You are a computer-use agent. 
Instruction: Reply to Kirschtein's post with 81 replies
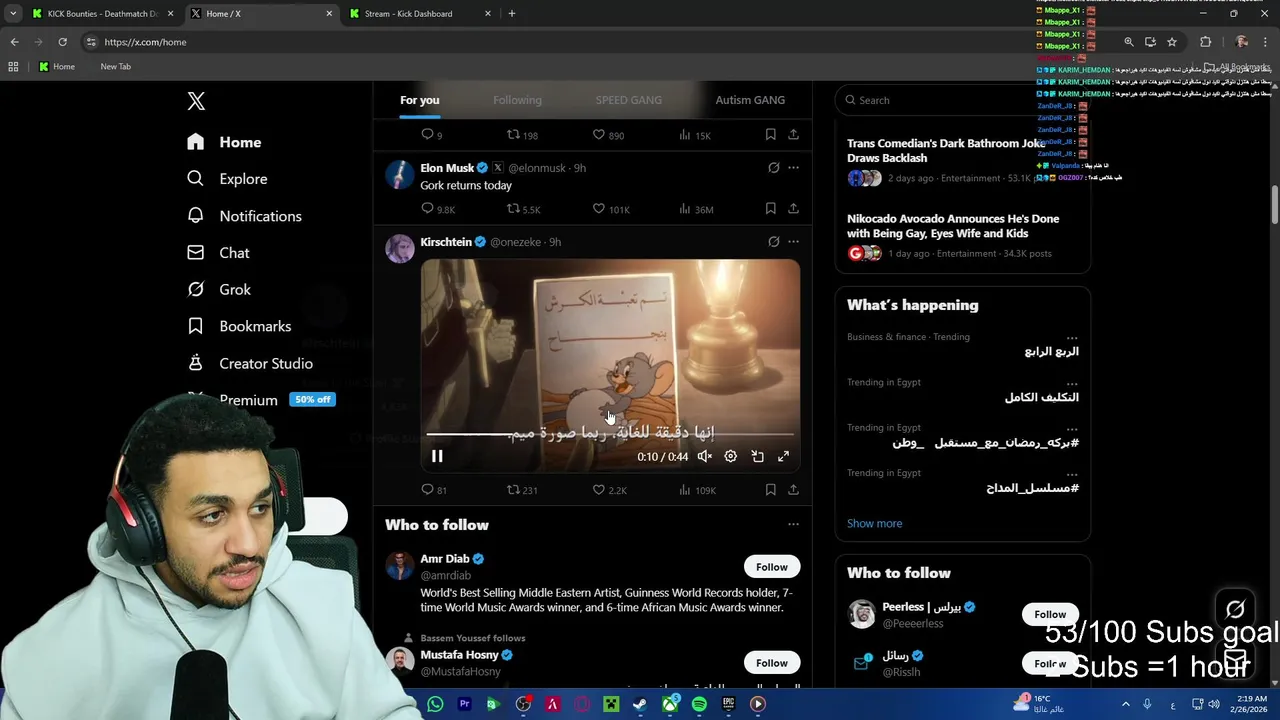click(x=434, y=490)
